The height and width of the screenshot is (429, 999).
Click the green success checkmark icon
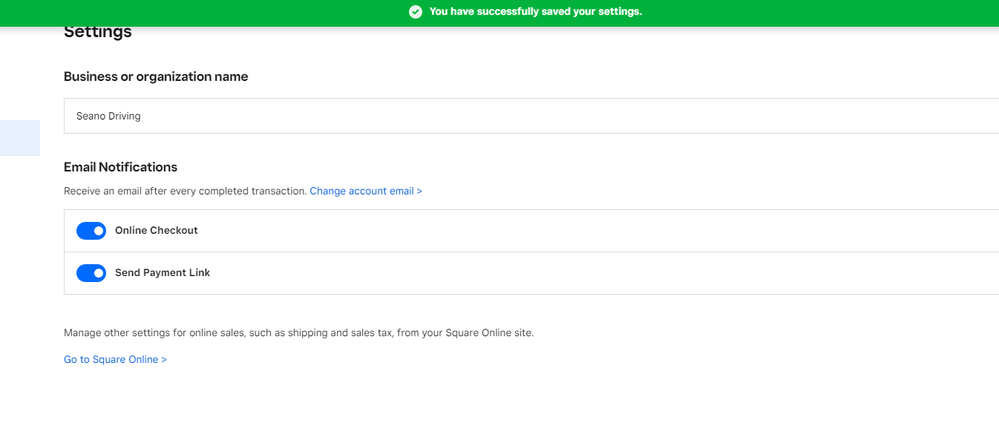[415, 12]
